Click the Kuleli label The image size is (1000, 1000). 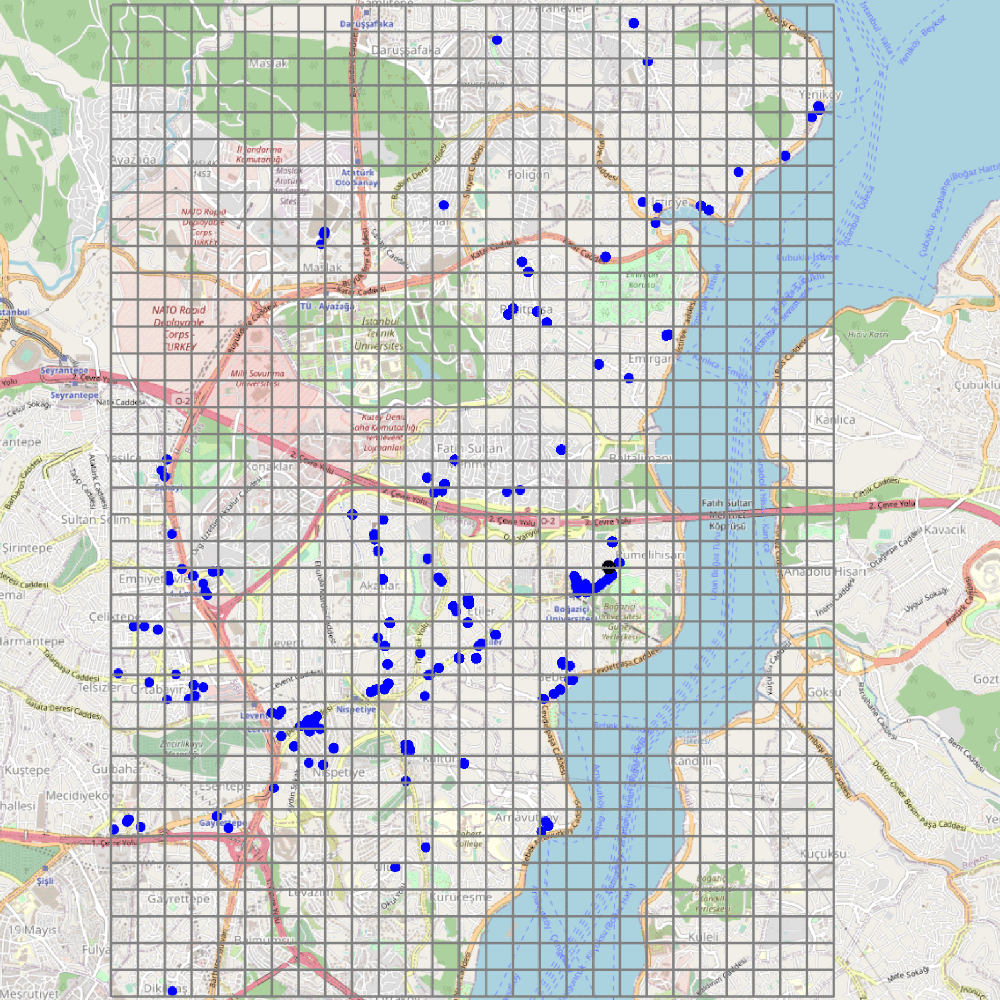[x=703, y=937]
